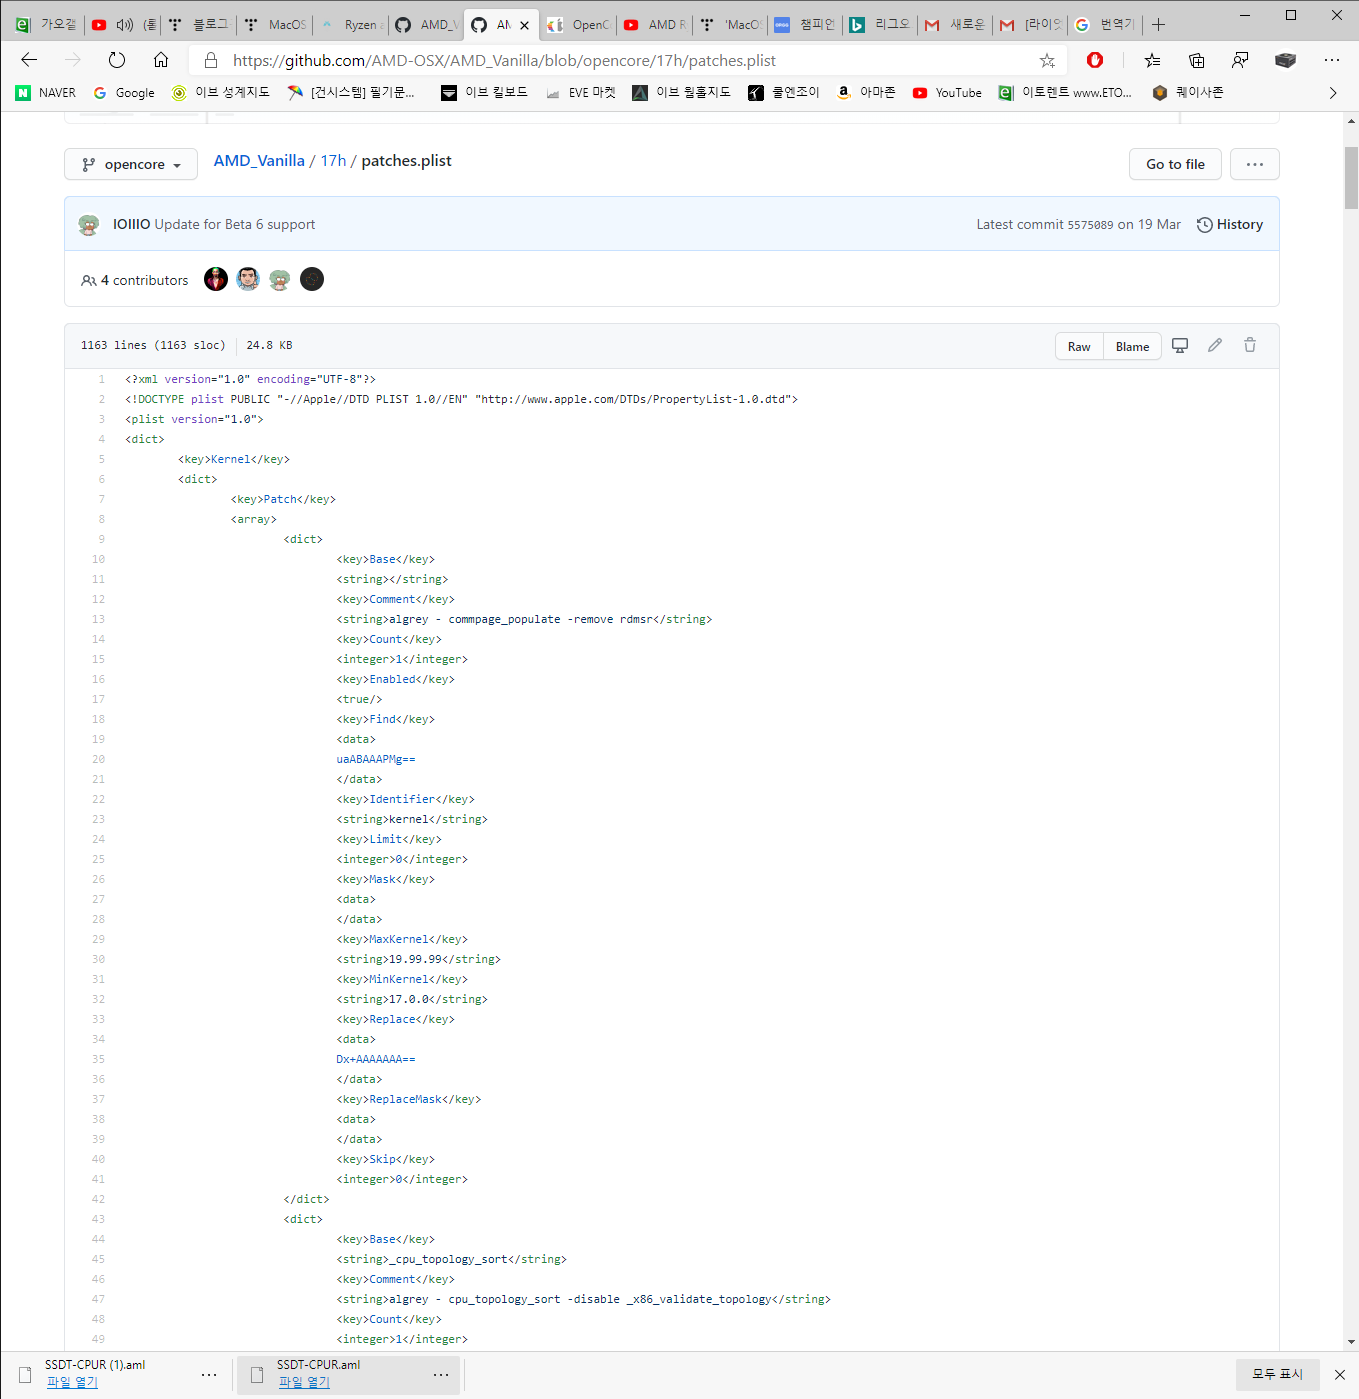Open the Collections icon in toolbar
The image size is (1359, 1399).
[1196, 60]
